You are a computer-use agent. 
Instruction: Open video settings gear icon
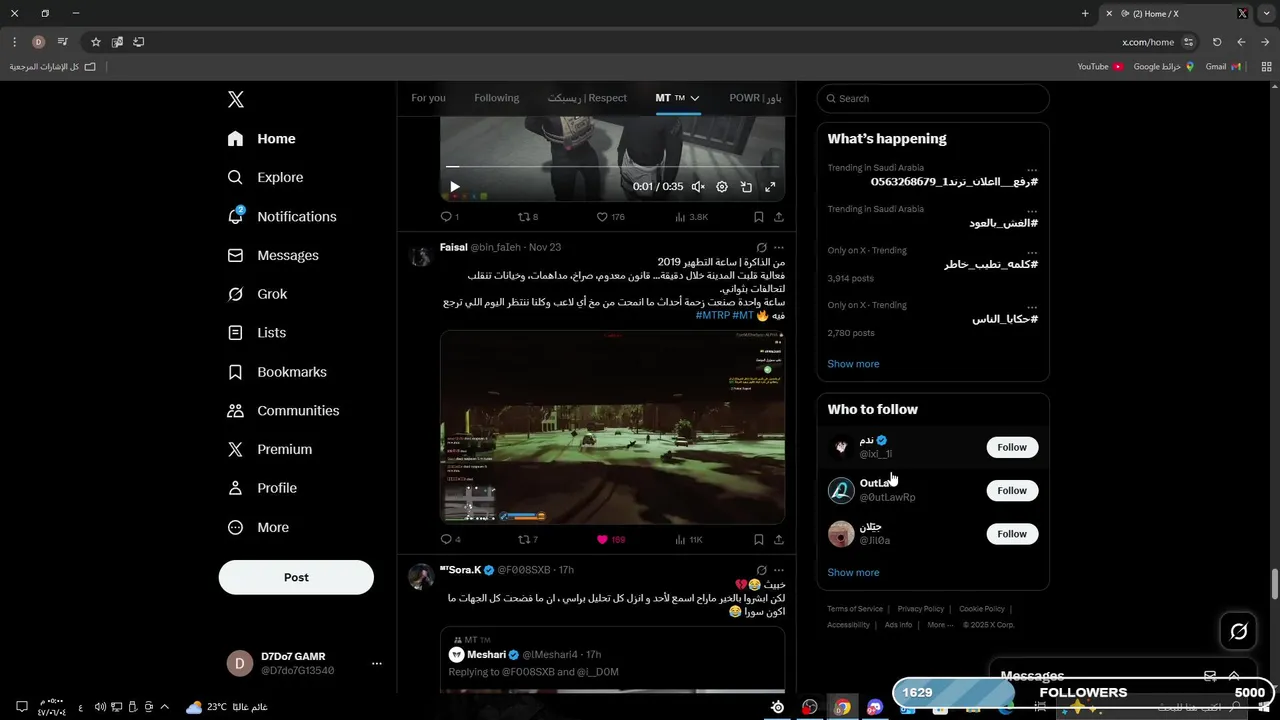click(x=722, y=187)
